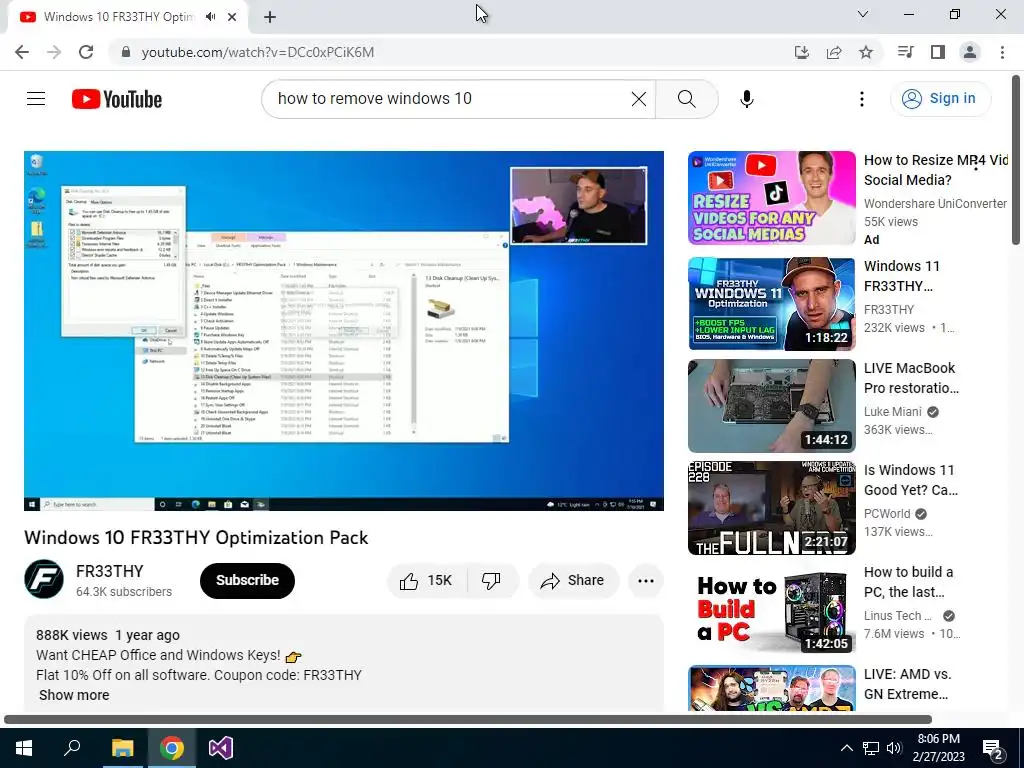Open YouTube settings three-dot menu
Image resolution: width=1024 pixels, height=768 pixels.
[861, 99]
